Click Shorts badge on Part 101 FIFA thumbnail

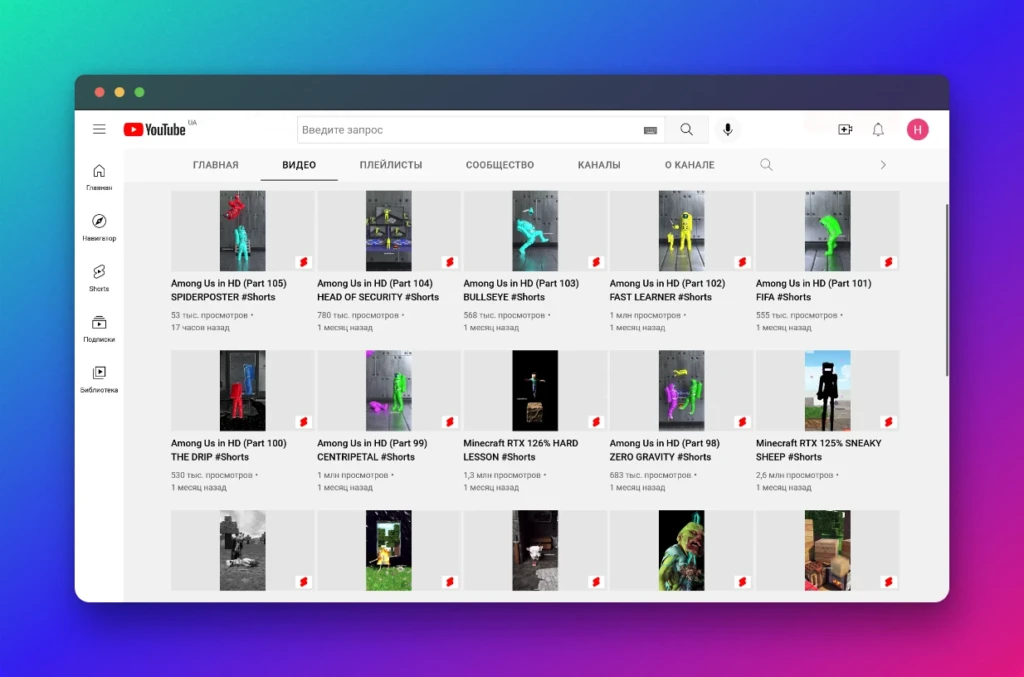click(889, 262)
